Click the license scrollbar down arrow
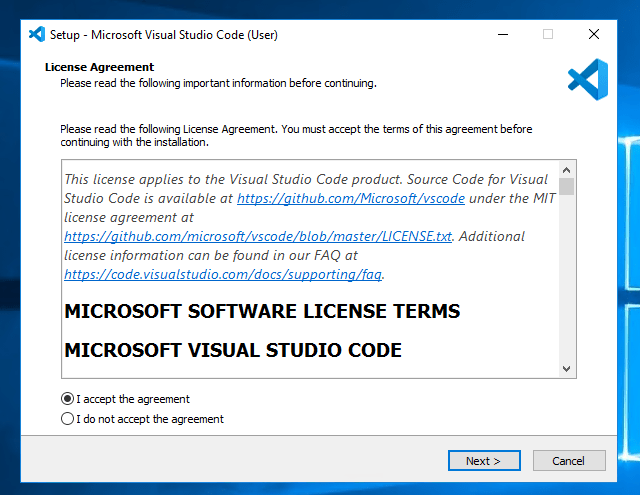The image size is (640, 495). 566,369
